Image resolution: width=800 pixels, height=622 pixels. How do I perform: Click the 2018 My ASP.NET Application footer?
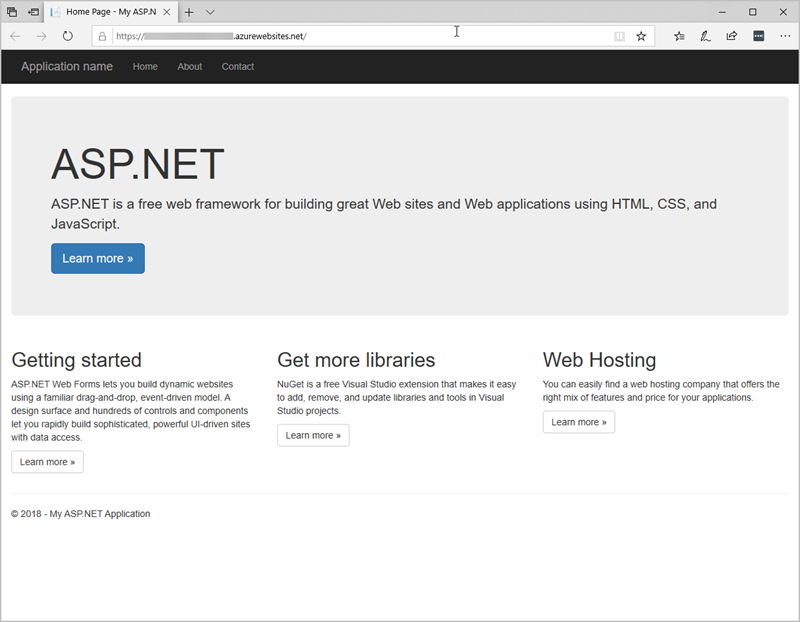point(81,514)
